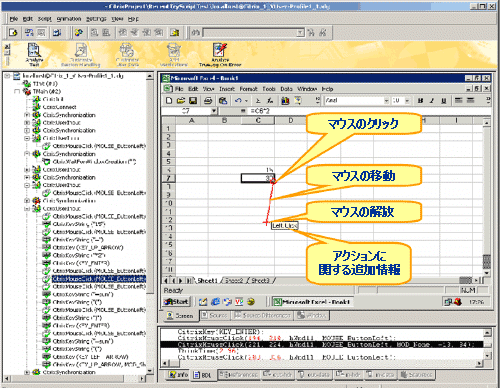Click the Print icon in Excel toolbar
500x388 pixels.
[x=208, y=100]
